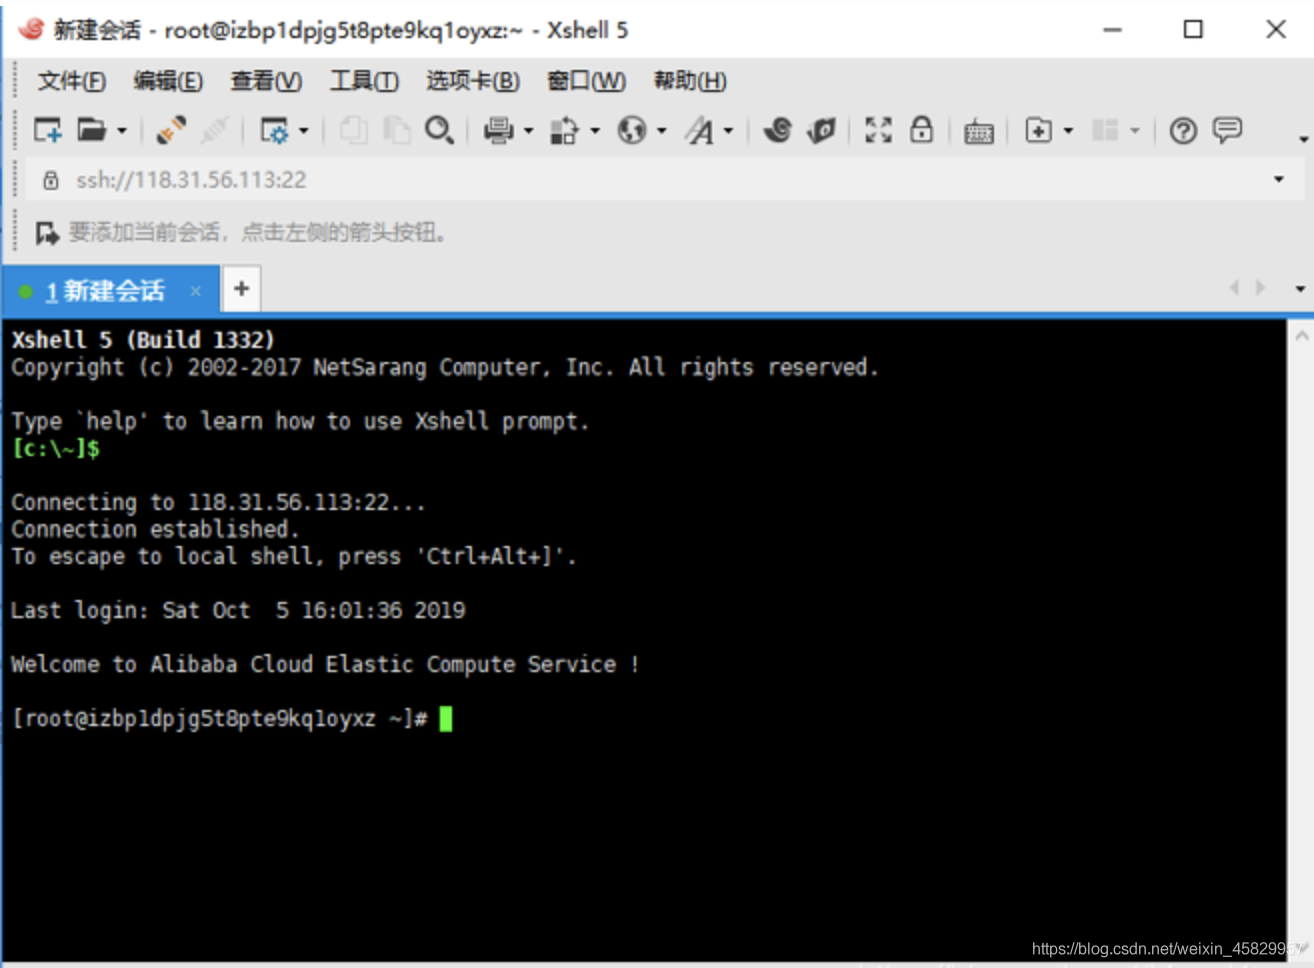This screenshot has height=968, width=1314.
Task: Click the New session toolbar icon
Action: pyautogui.click(x=48, y=130)
